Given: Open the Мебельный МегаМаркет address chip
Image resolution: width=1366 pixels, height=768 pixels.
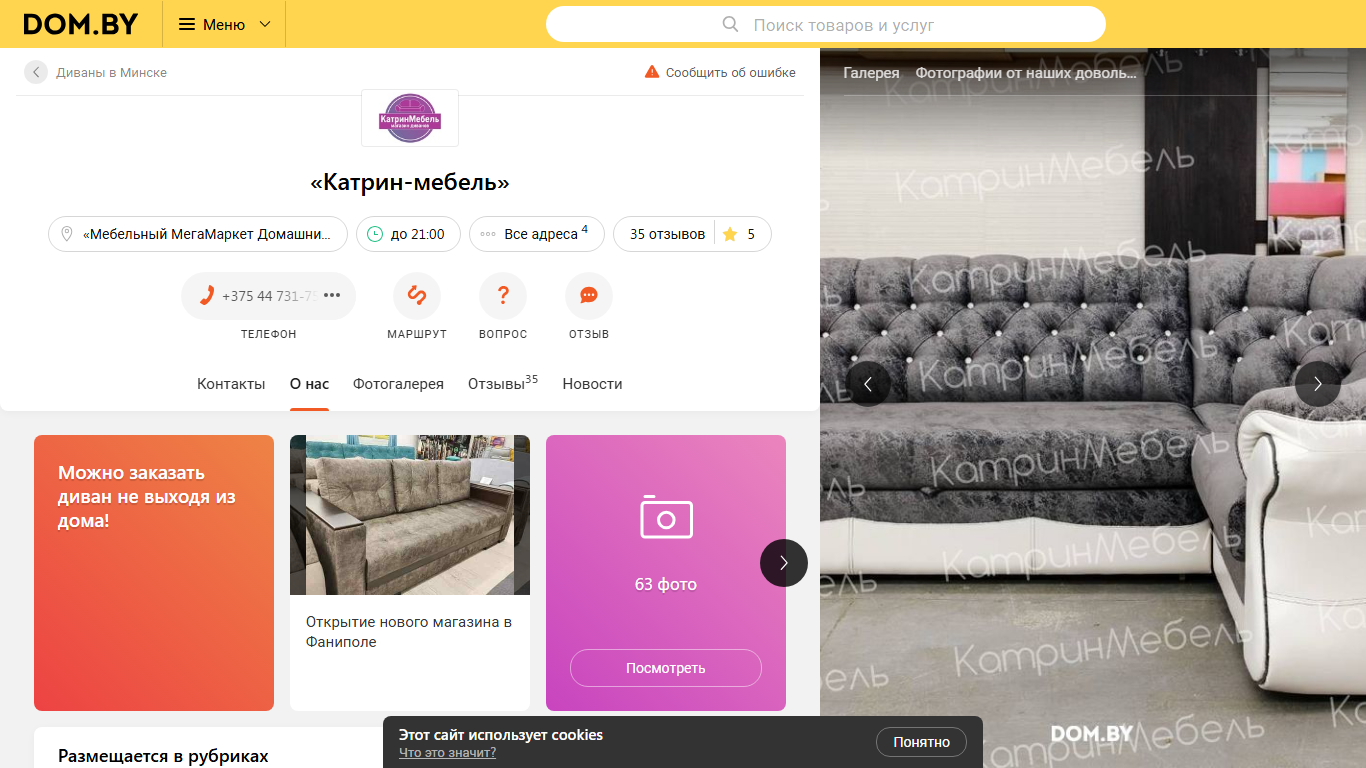Looking at the screenshot, I should click(198, 234).
